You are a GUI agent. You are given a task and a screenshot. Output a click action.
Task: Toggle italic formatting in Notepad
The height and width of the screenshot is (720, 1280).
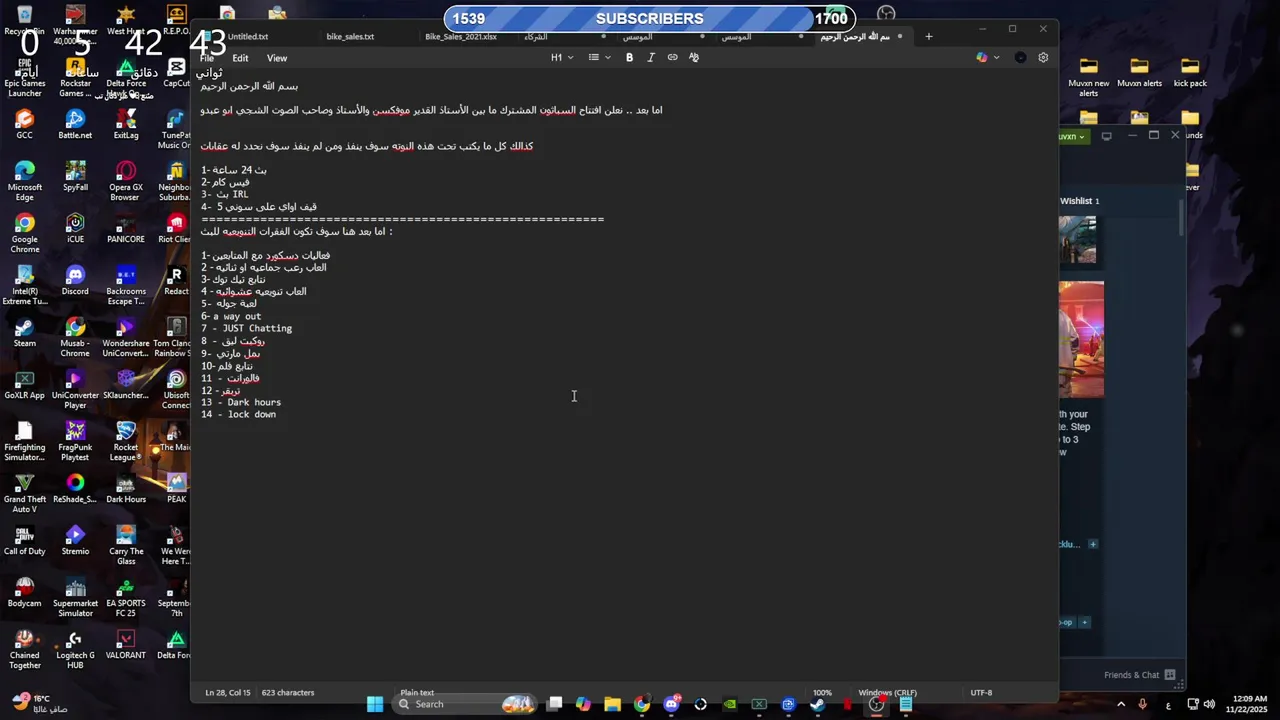651,58
